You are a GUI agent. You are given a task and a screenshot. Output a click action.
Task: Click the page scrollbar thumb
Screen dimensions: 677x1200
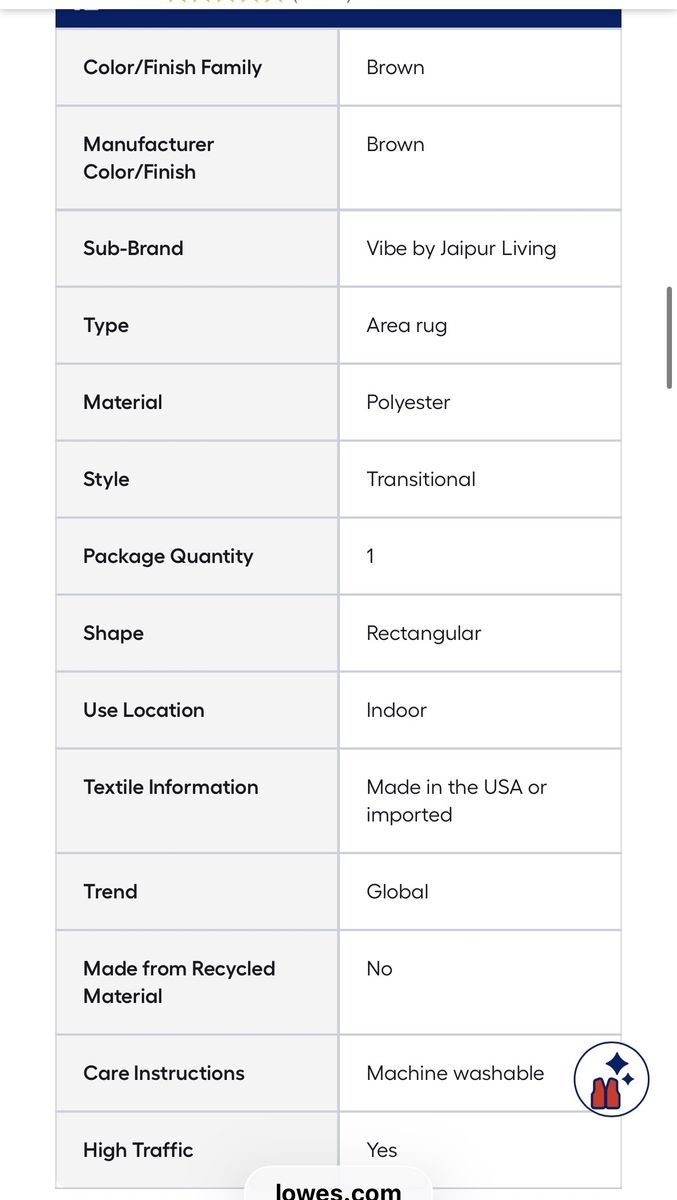tap(669, 337)
